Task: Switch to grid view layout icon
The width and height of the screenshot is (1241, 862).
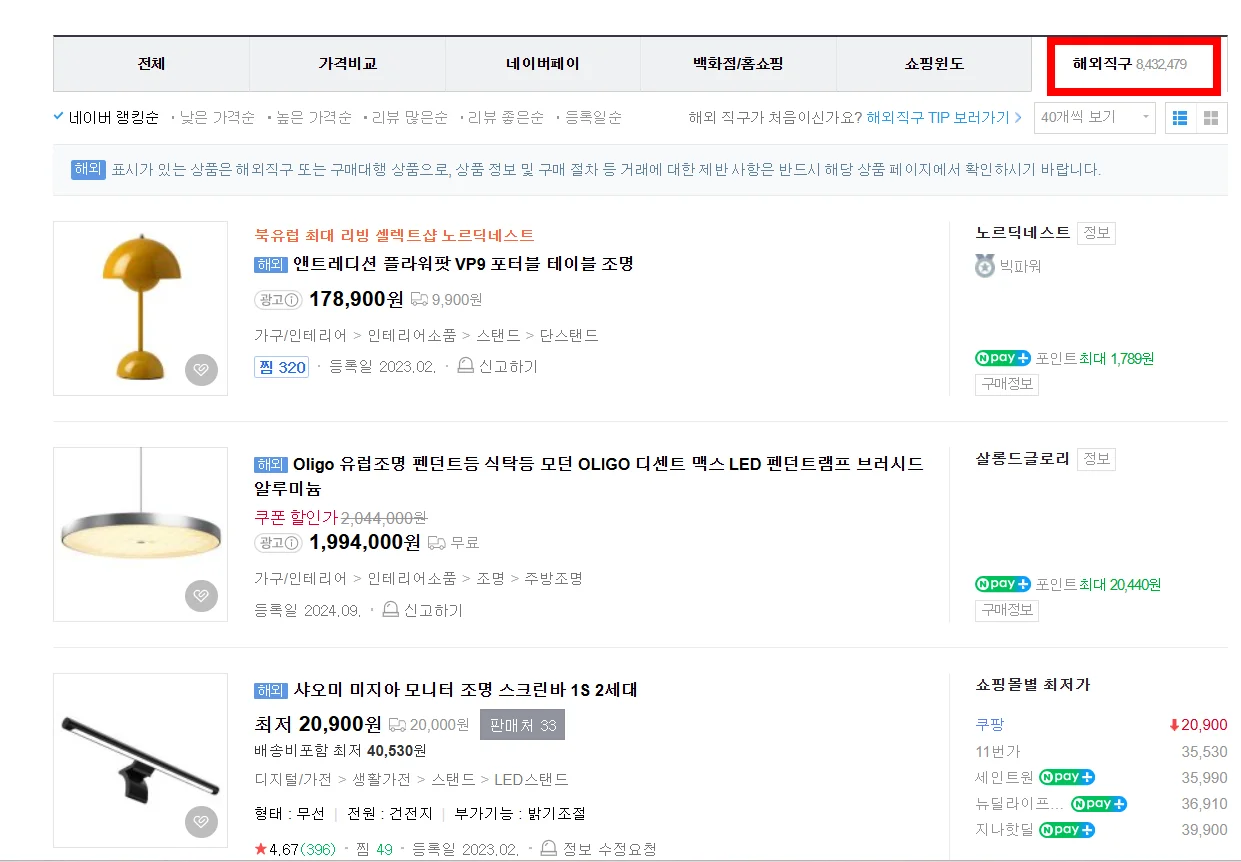Action: [x=1211, y=118]
